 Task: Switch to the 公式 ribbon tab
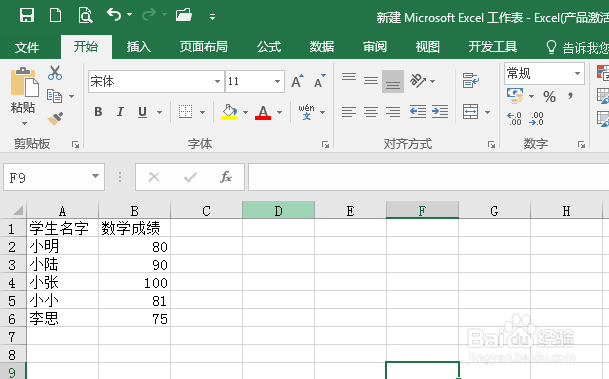269,47
